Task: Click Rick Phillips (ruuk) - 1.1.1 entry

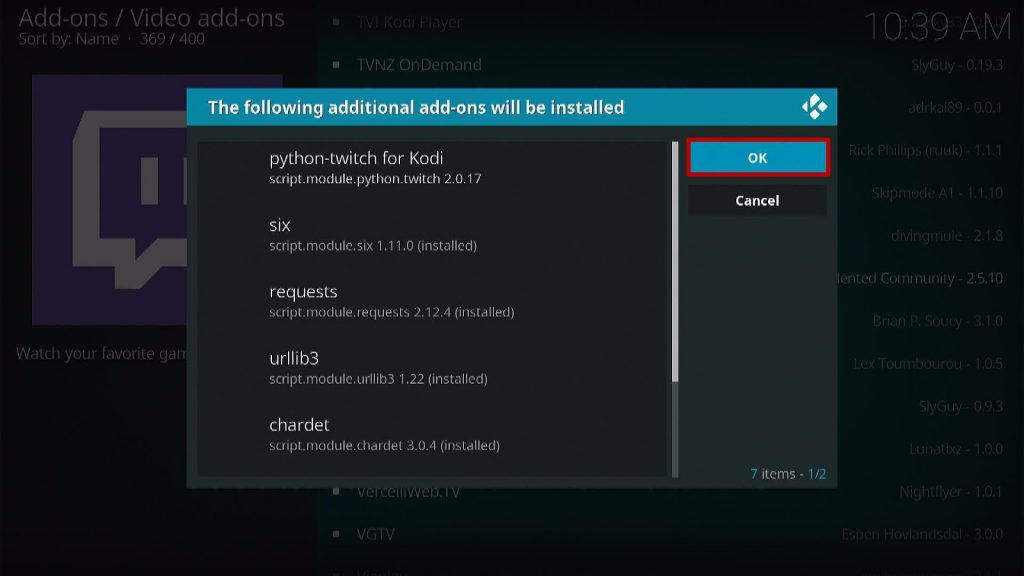Action: [926, 150]
